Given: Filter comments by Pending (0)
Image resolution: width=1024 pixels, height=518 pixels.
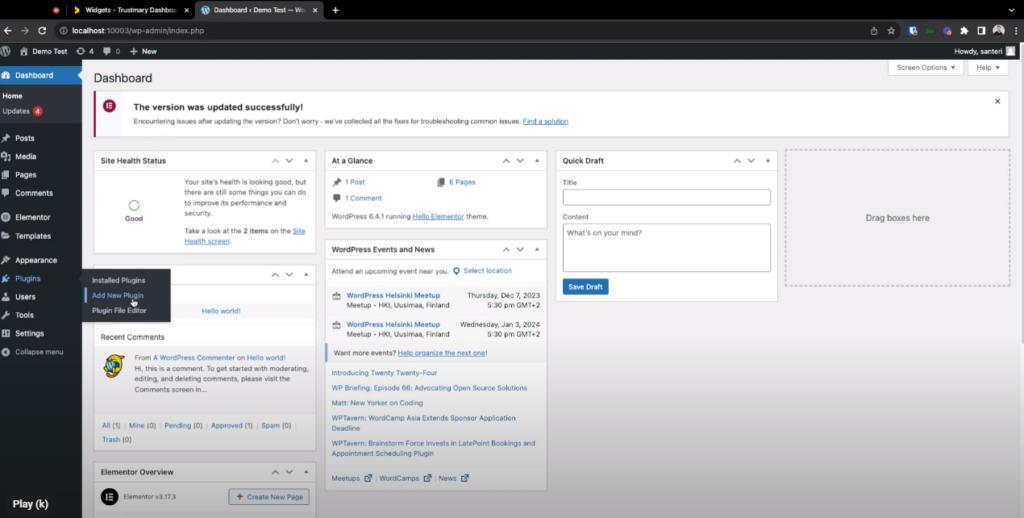Looking at the screenshot, I should pos(183,425).
